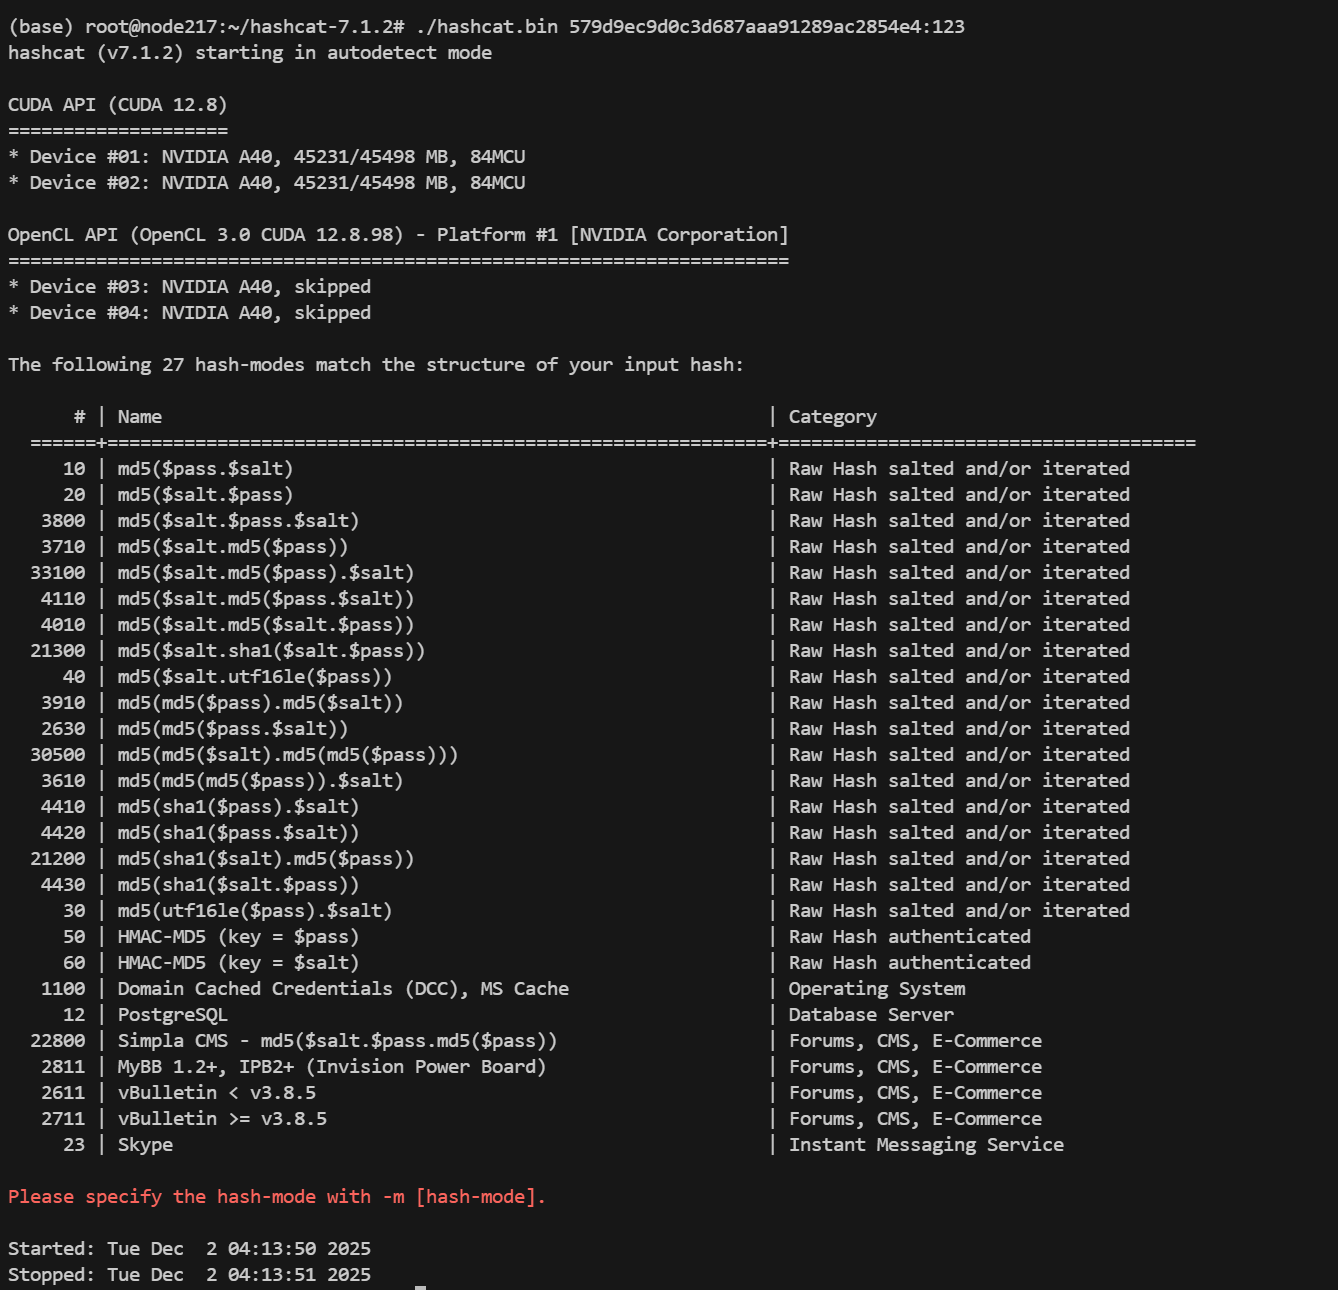Click the 'Name' column header
Screen dimensions: 1338x1290
tap(139, 417)
